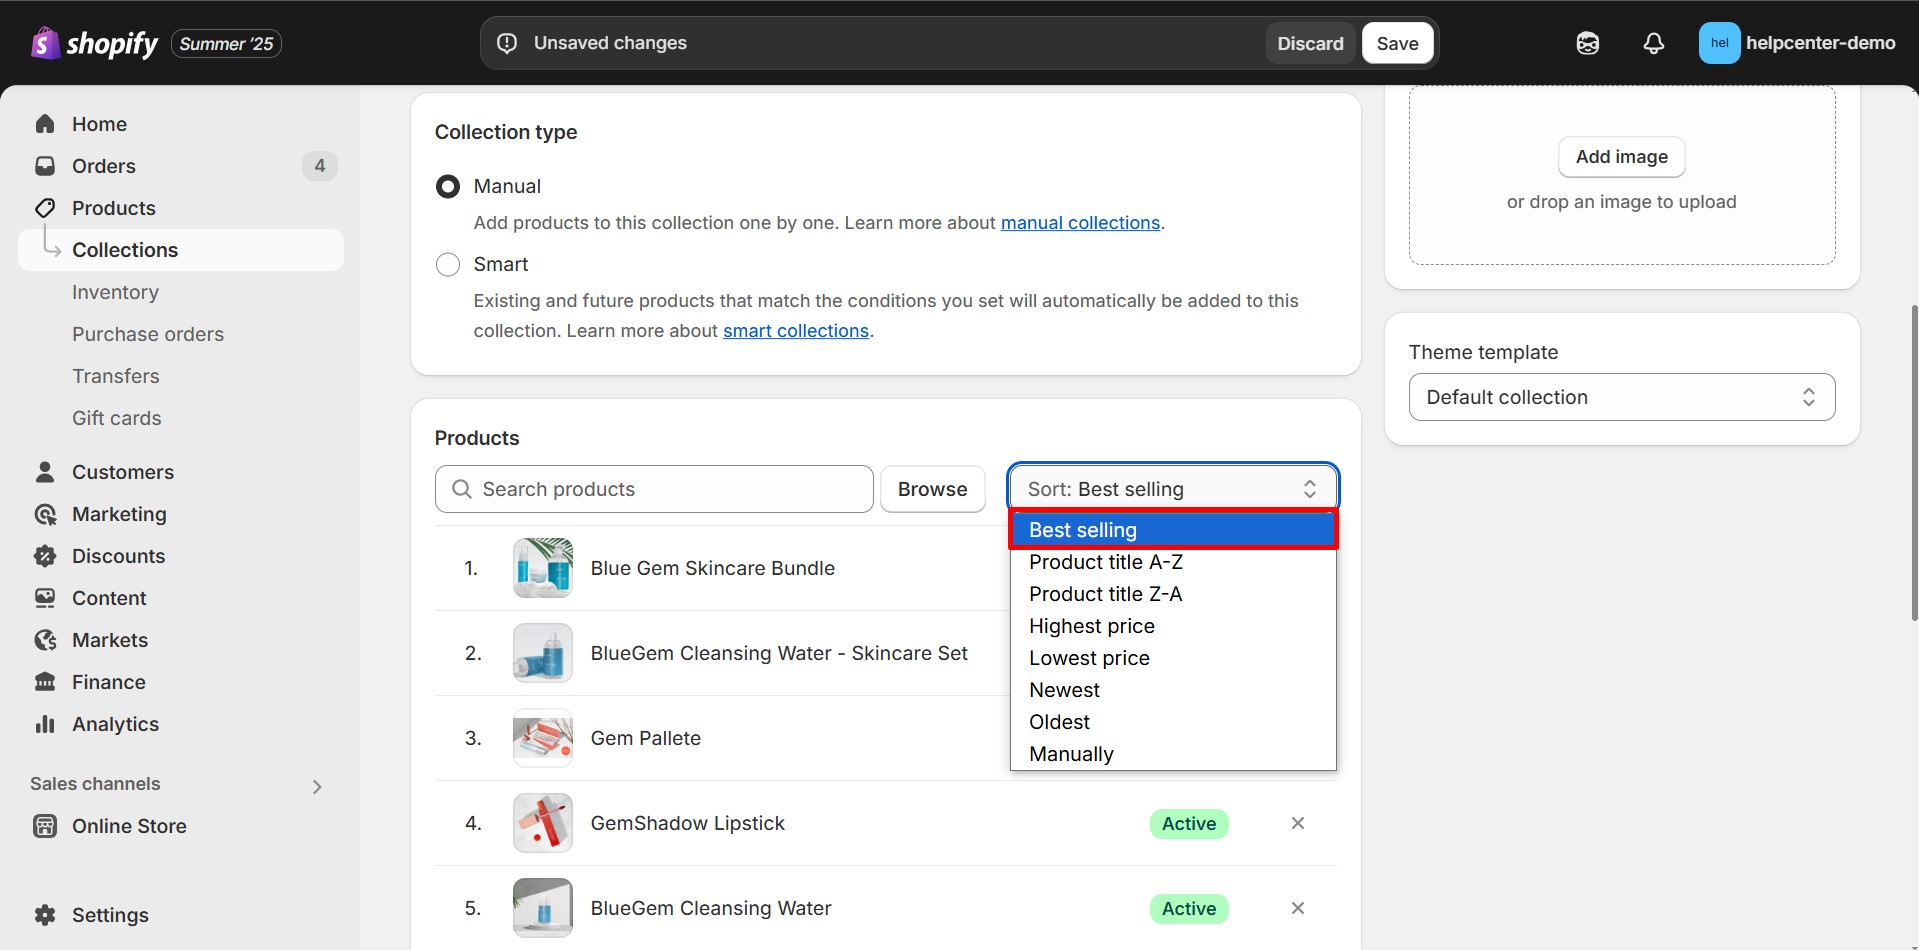Image resolution: width=1919 pixels, height=950 pixels.
Task: Choose Highest price sort option
Action: click(1091, 626)
